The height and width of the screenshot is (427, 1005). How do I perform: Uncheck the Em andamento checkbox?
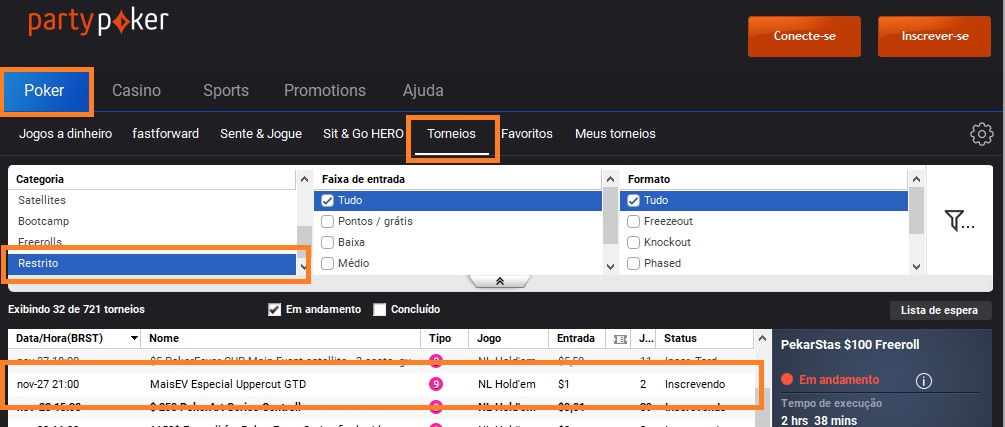pos(274,310)
